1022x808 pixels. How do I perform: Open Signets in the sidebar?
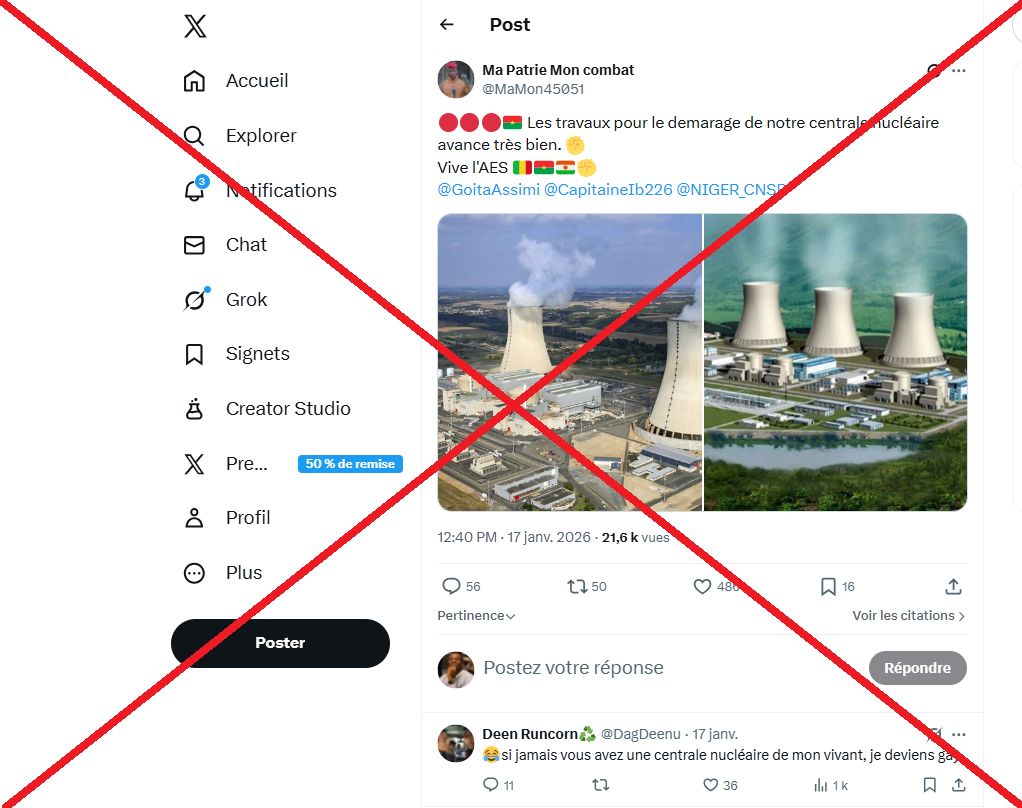[x=194, y=354]
